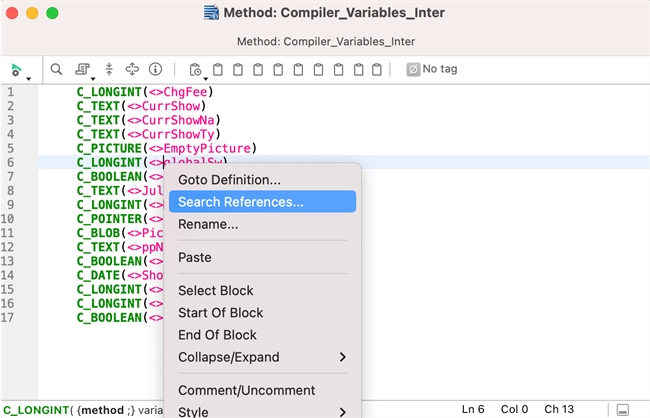The width and height of the screenshot is (650, 418).
Task: Choose Search References from context menu
Action: tap(240, 202)
